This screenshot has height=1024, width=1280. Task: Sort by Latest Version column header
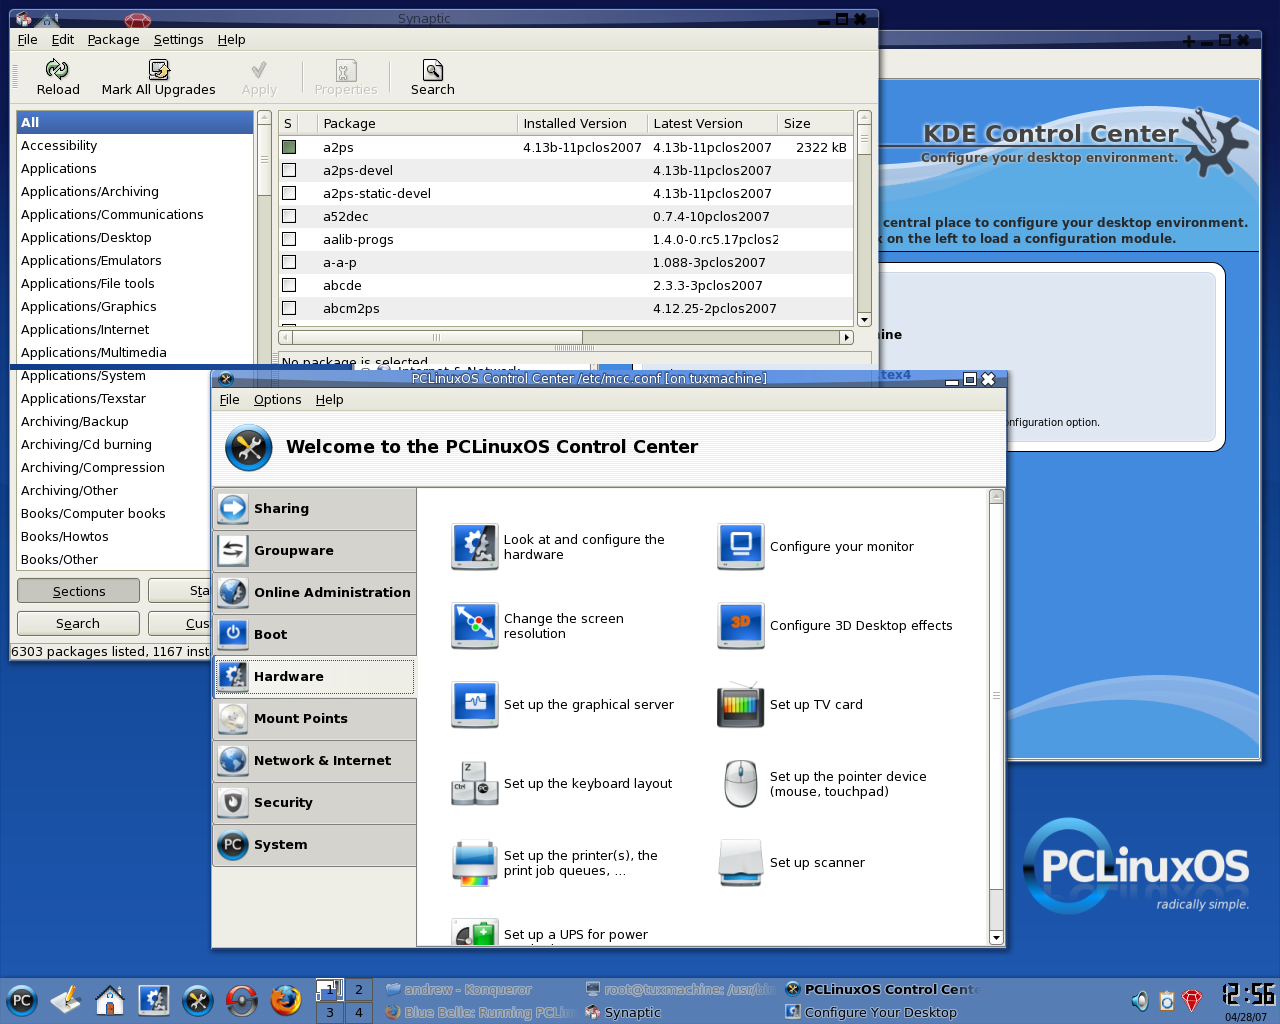click(712, 123)
